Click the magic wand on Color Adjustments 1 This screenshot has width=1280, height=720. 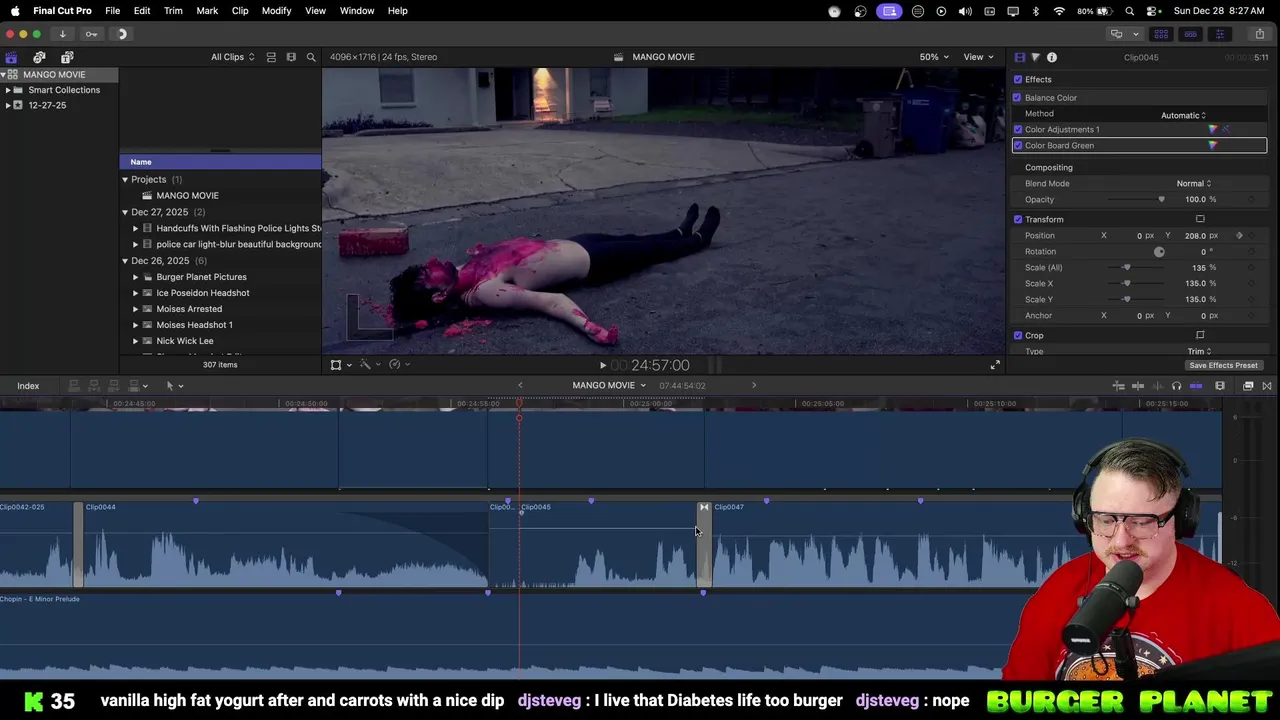click(1226, 129)
